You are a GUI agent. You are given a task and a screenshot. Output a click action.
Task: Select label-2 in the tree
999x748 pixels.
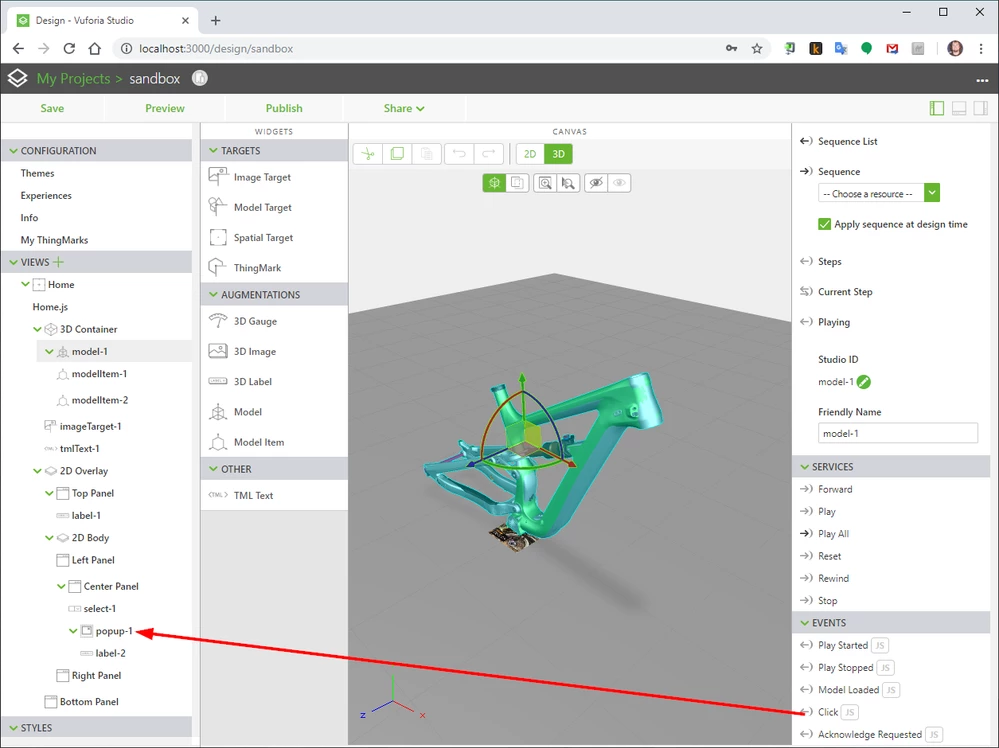pos(110,653)
